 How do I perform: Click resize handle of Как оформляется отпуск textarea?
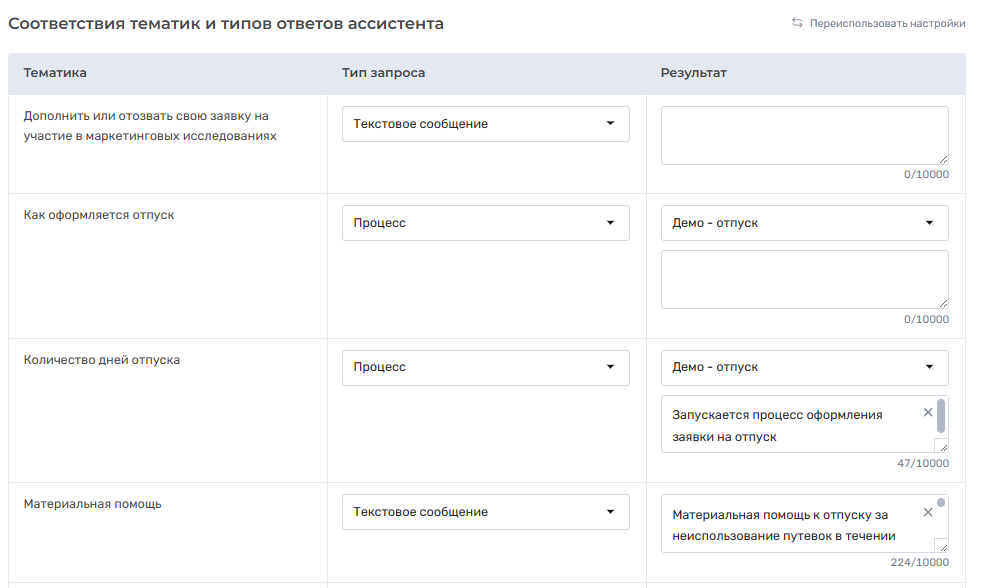click(x=943, y=304)
